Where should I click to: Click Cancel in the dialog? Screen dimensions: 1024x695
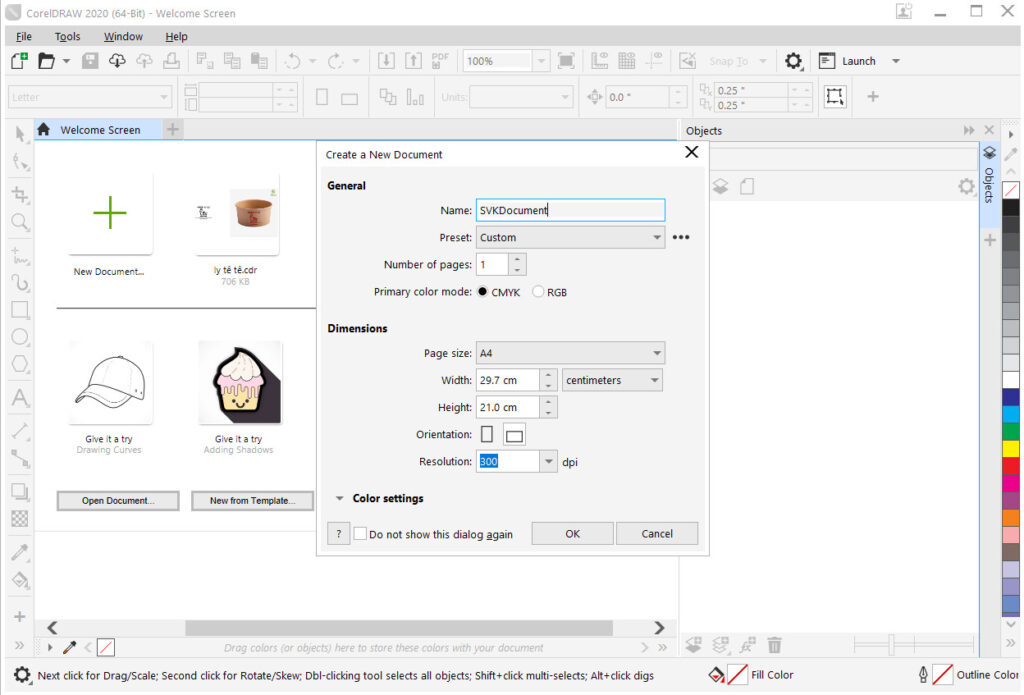coord(657,534)
